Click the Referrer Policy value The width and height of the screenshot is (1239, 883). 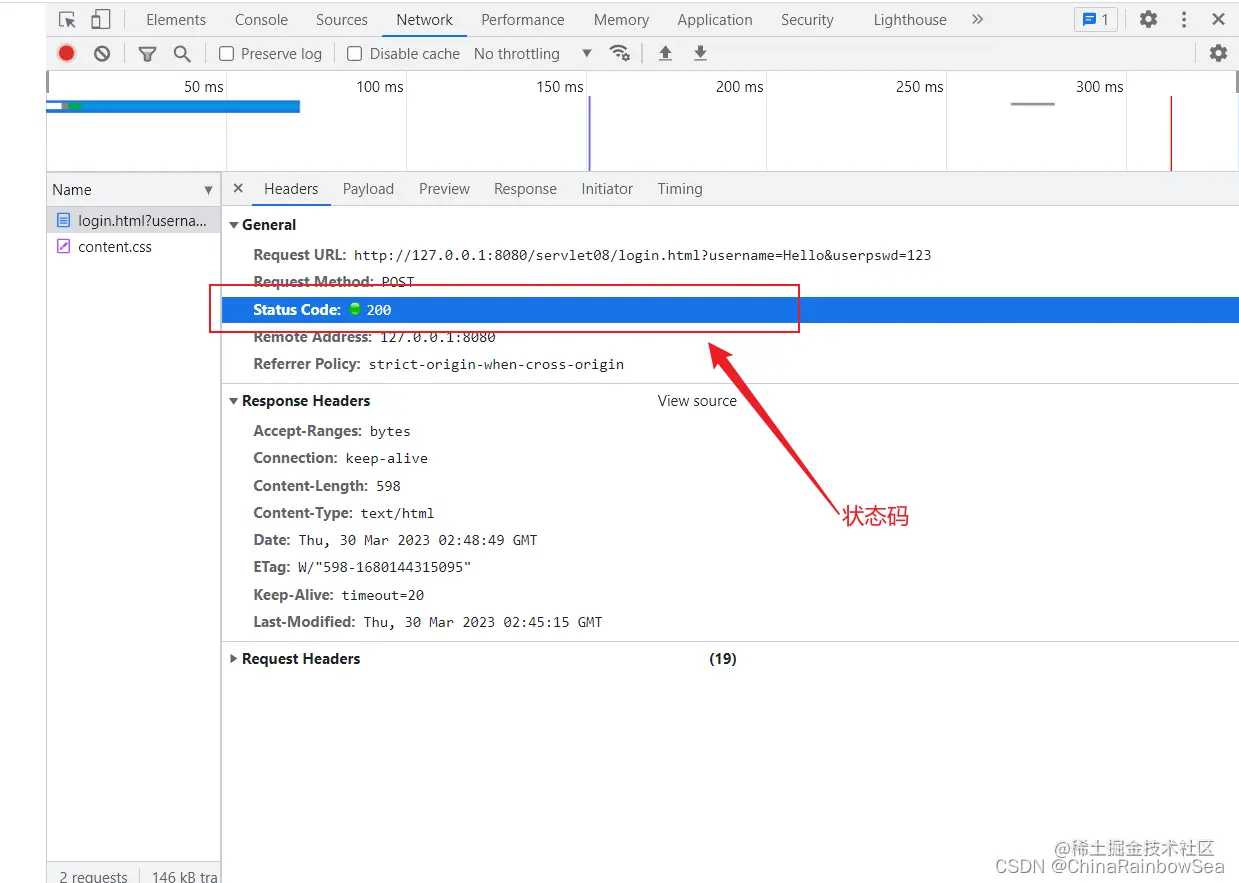pyautogui.click(x=496, y=364)
